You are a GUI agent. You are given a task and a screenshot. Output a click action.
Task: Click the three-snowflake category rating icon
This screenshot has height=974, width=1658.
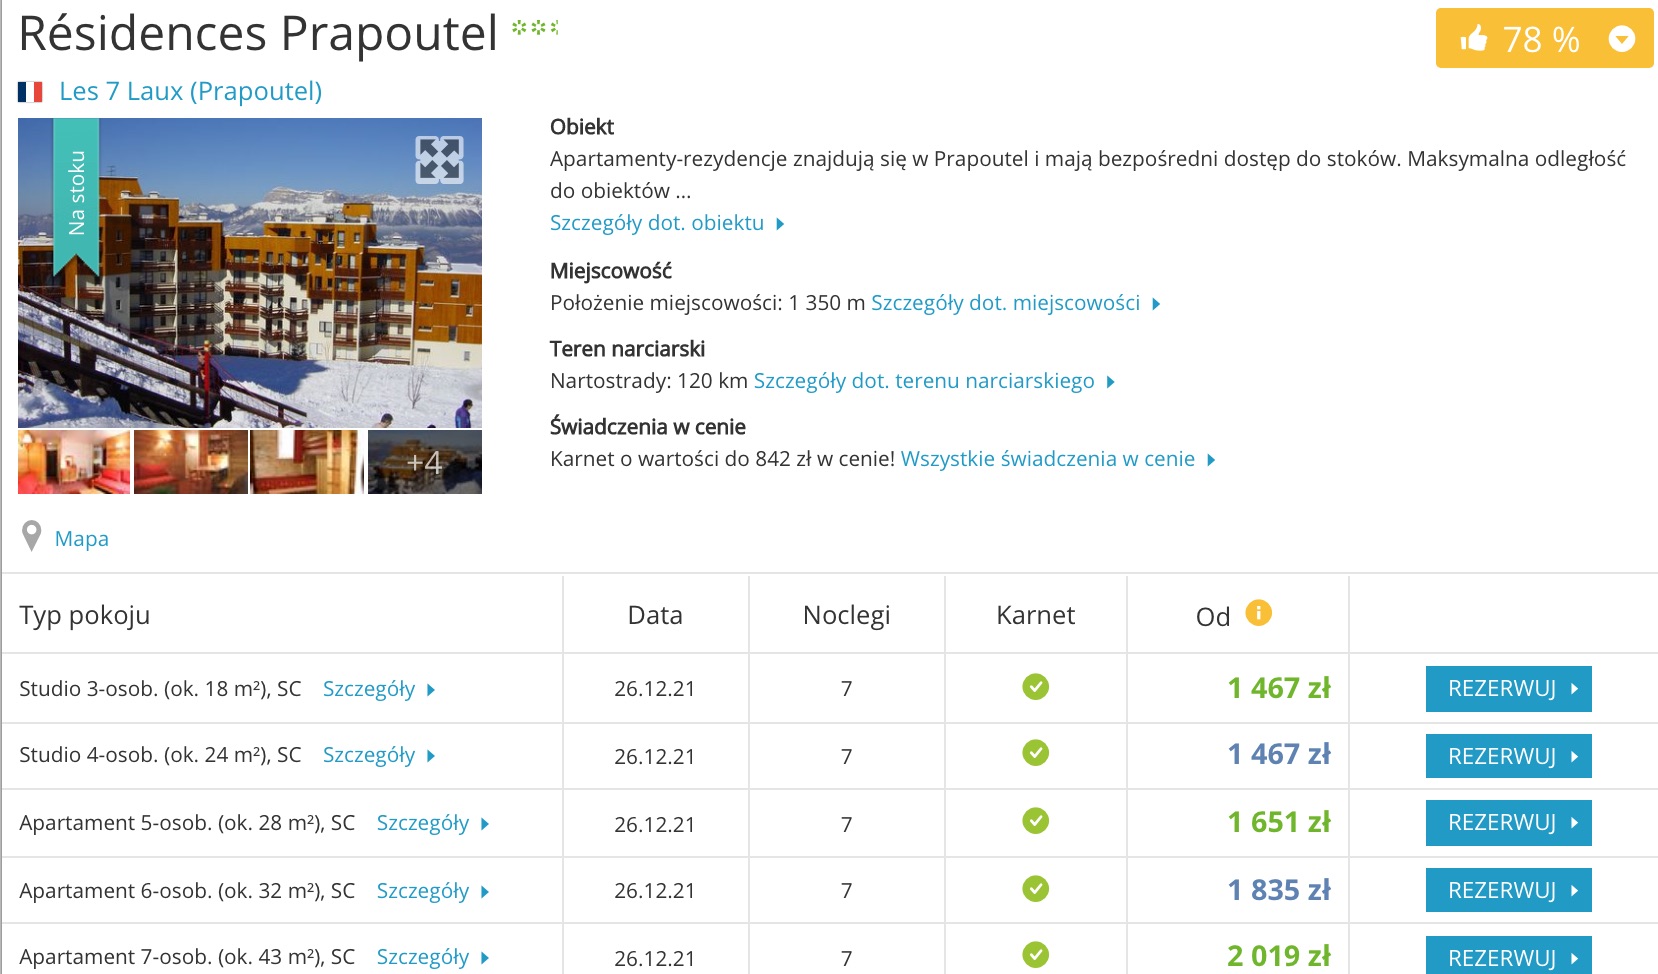pyautogui.click(x=535, y=28)
